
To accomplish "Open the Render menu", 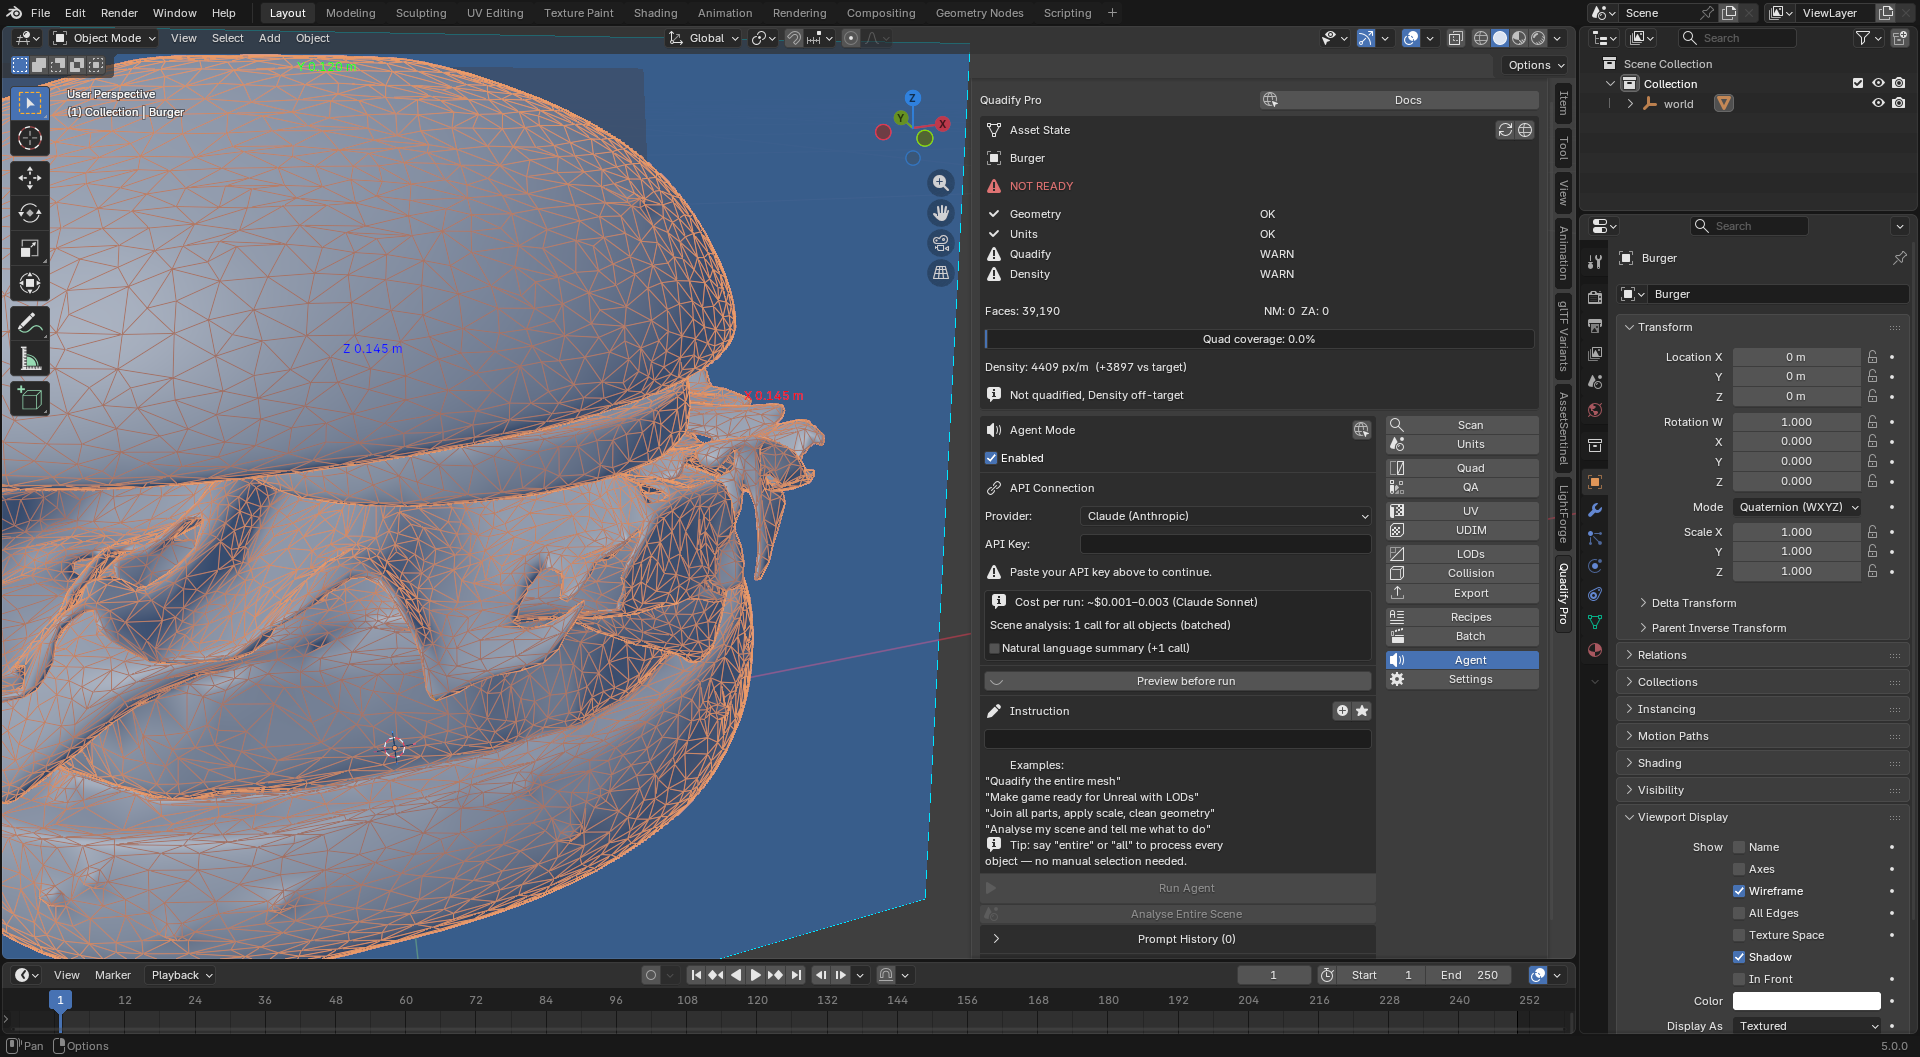I will pyautogui.click(x=119, y=13).
